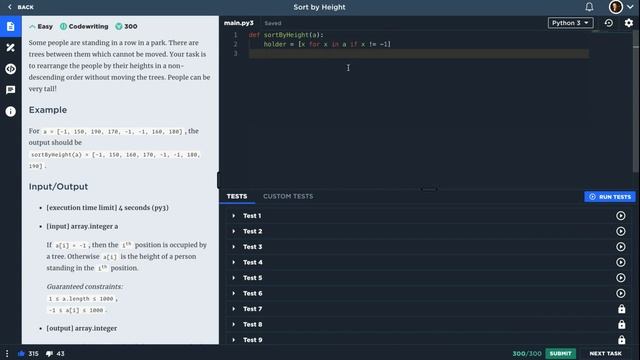Image resolution: width=640 pixels, height=360 pixels.
Task: Expand Test 5 row
Action: click(x=427, y=278)
